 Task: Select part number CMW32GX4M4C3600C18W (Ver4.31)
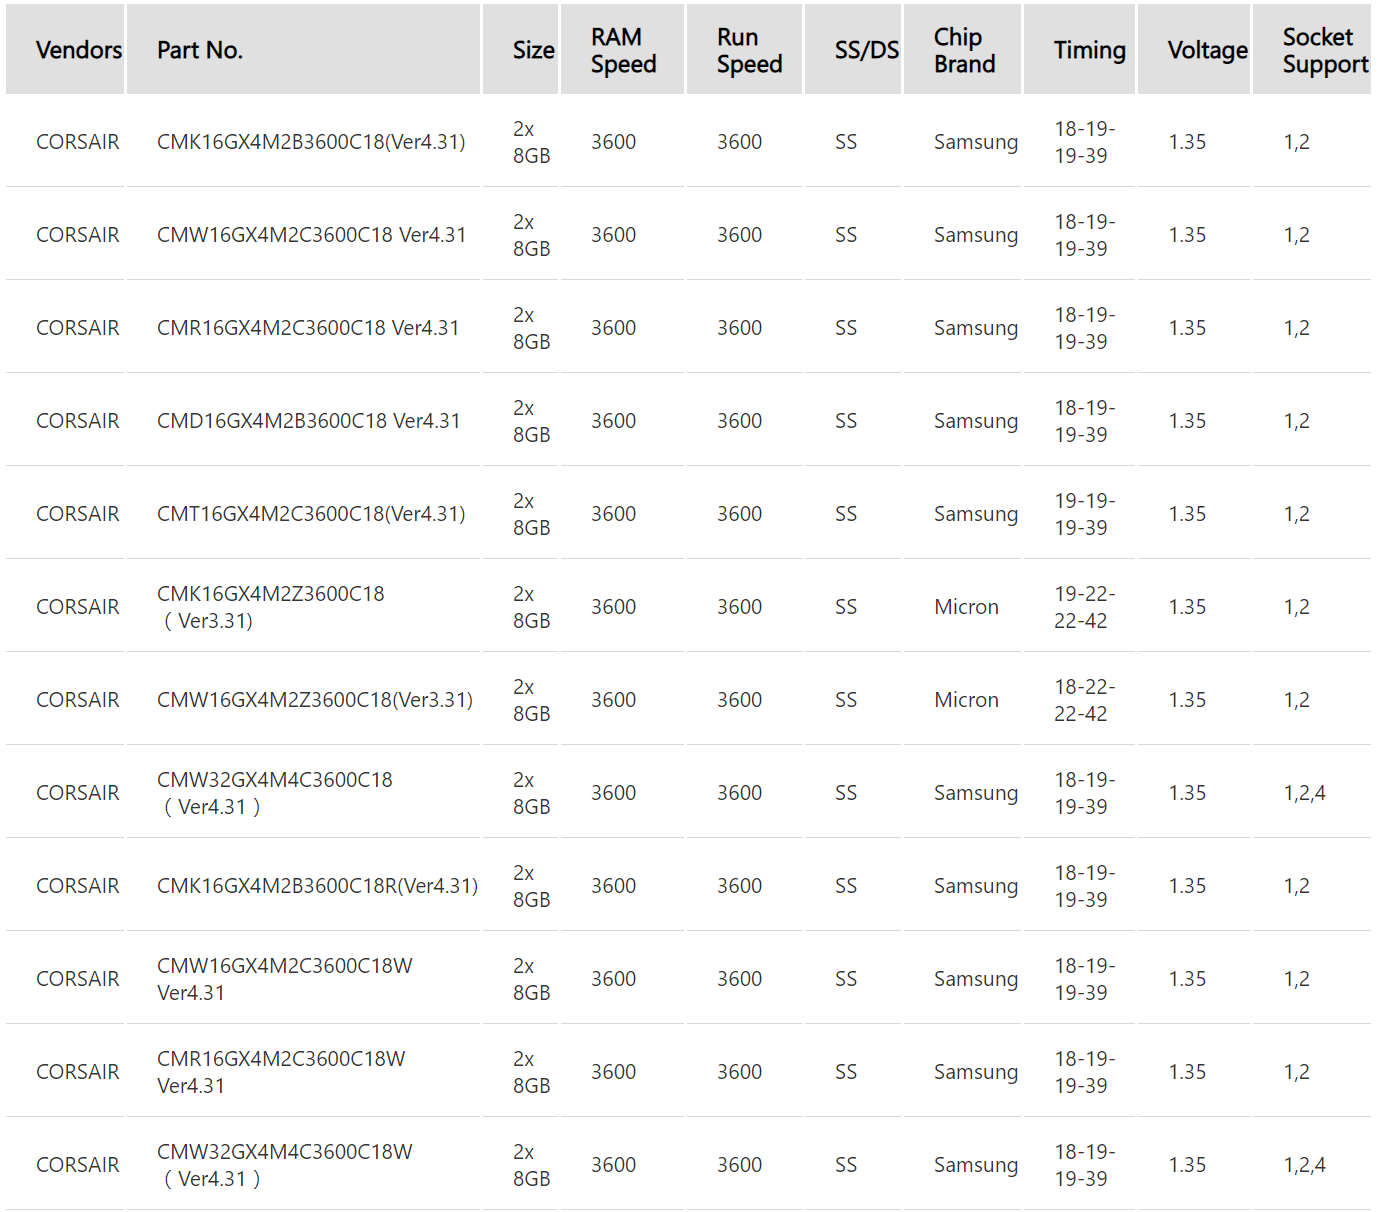click(285, 1165)
